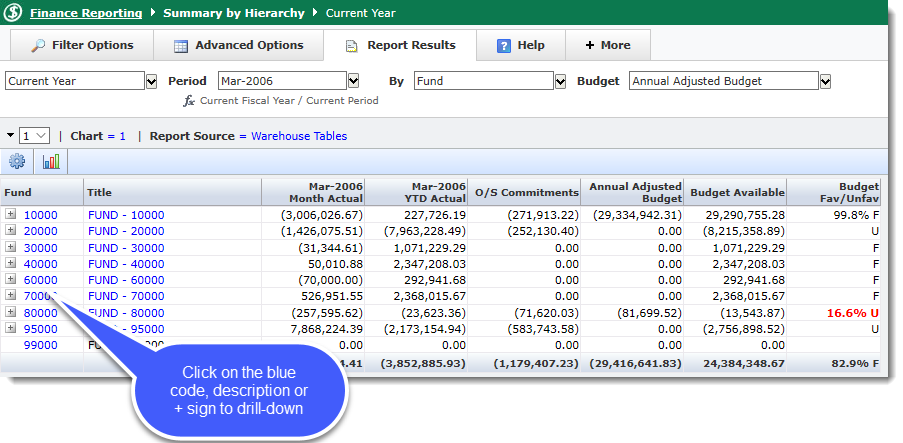Click the bar chart icon in toolbar
Screen dimensions: 903x443
pyautogui.click(x=51, y=161)
